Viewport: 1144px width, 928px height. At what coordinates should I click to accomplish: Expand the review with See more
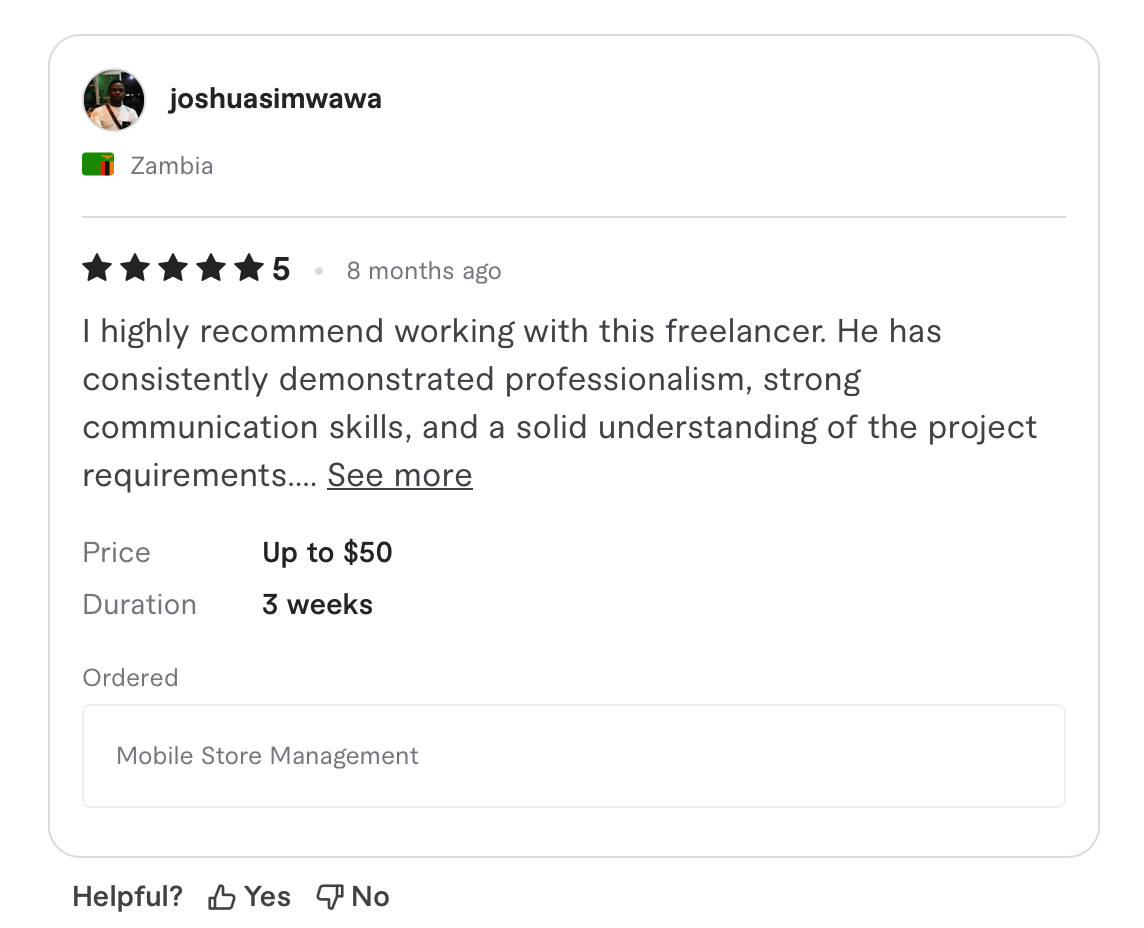coord(399,475)
